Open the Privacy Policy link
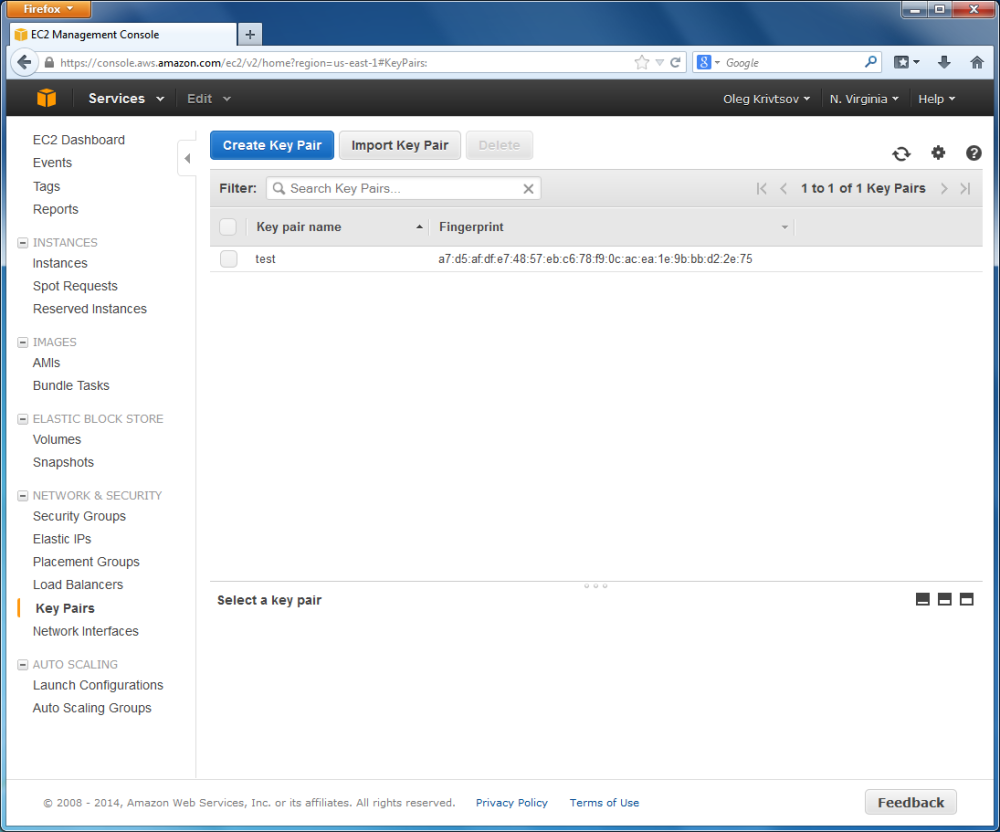This screenshot has height=832, width=1000. (x=511, y=803)
